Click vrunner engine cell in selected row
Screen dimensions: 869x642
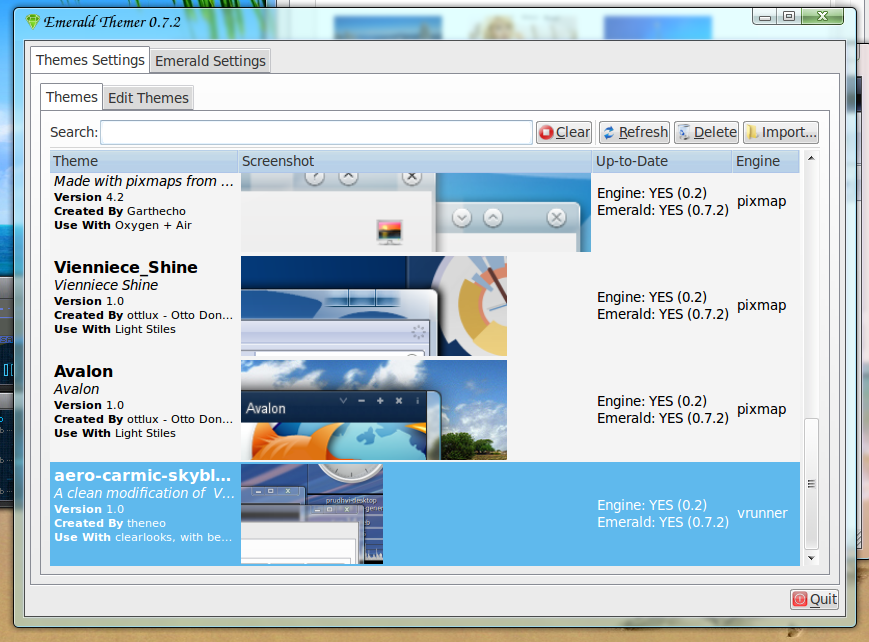762,513
